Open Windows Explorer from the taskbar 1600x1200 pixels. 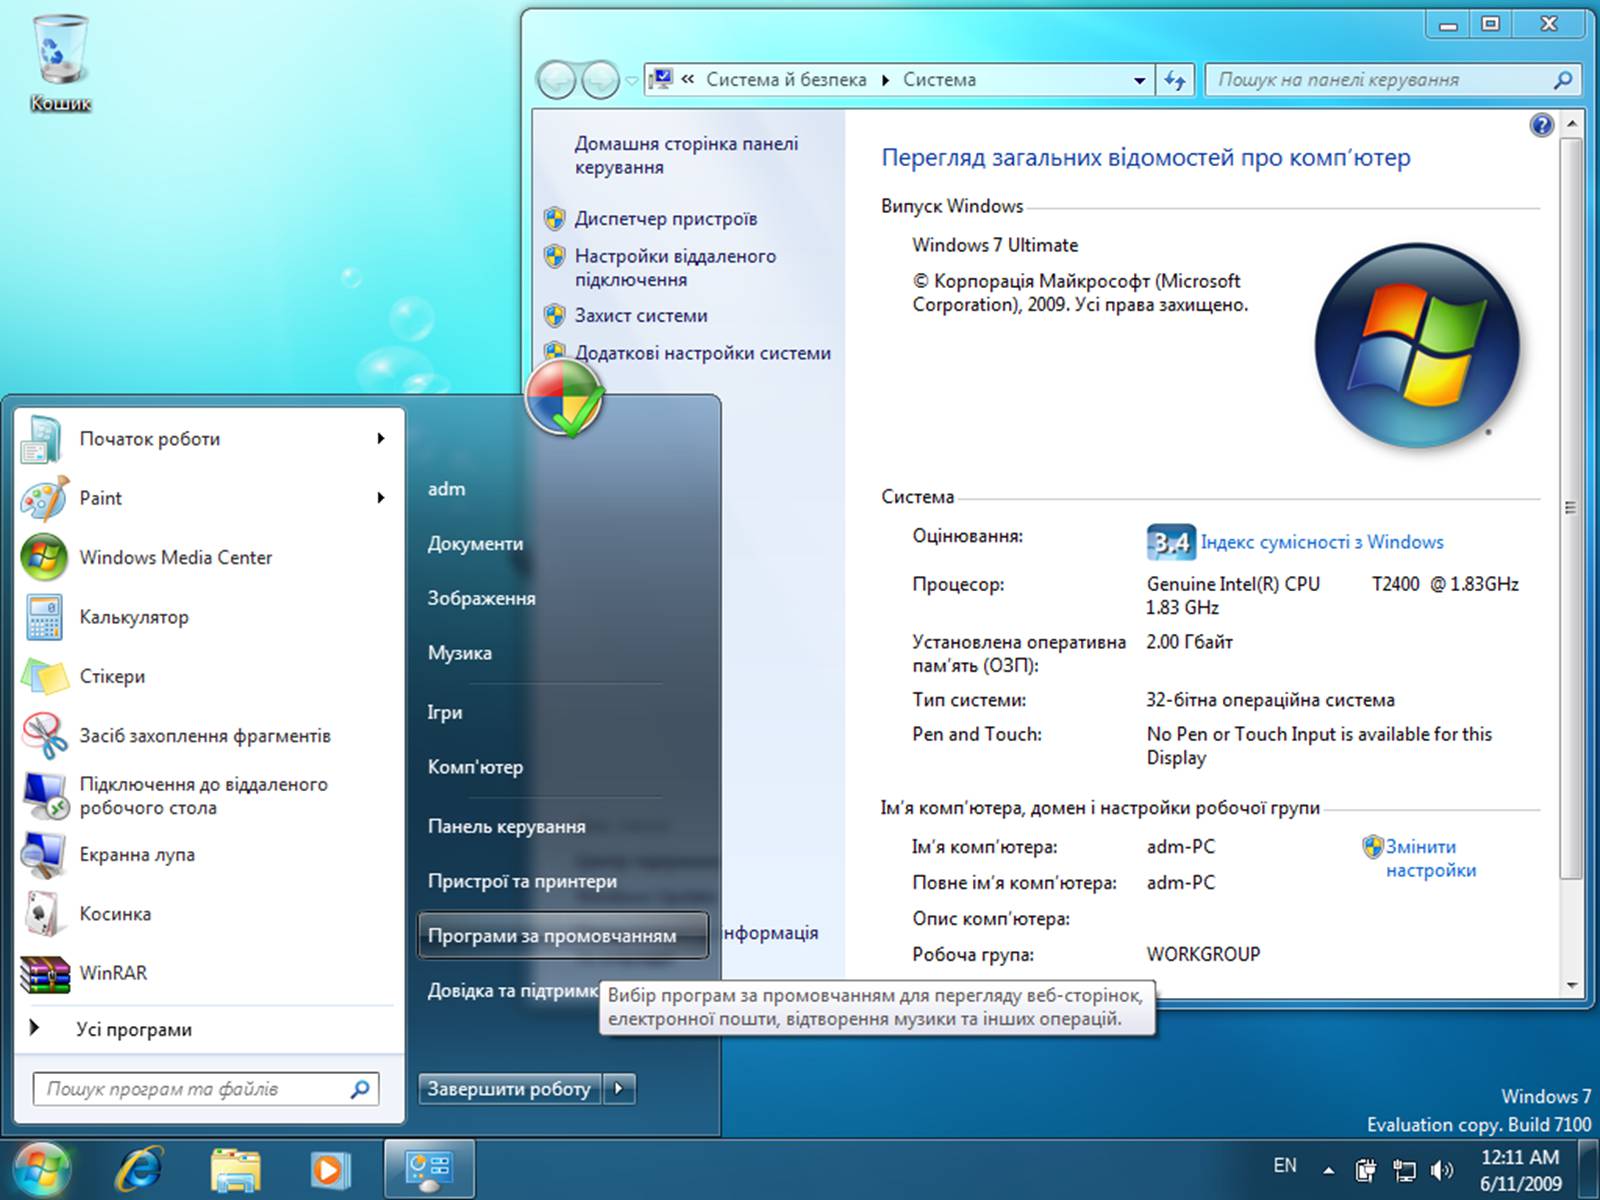click(235, 1169)
